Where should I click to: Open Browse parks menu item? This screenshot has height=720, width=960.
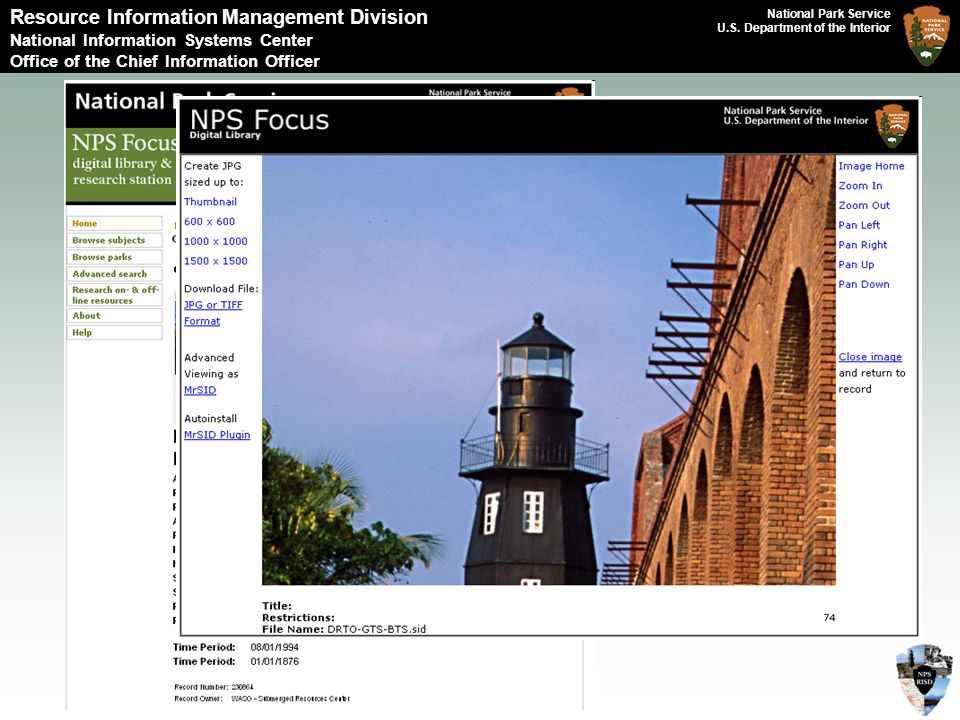pos(114,257)
